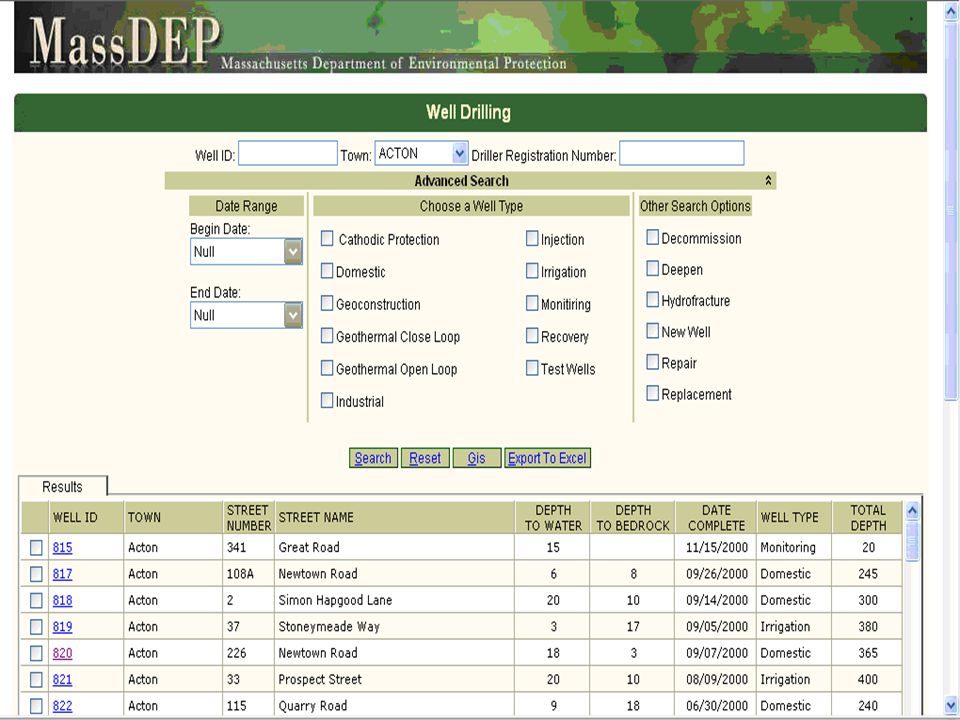Screen dimensions: 960x720
Task: Click the results table scroll-up arrow
Action: pyautogui.click(x=912, y=511)
